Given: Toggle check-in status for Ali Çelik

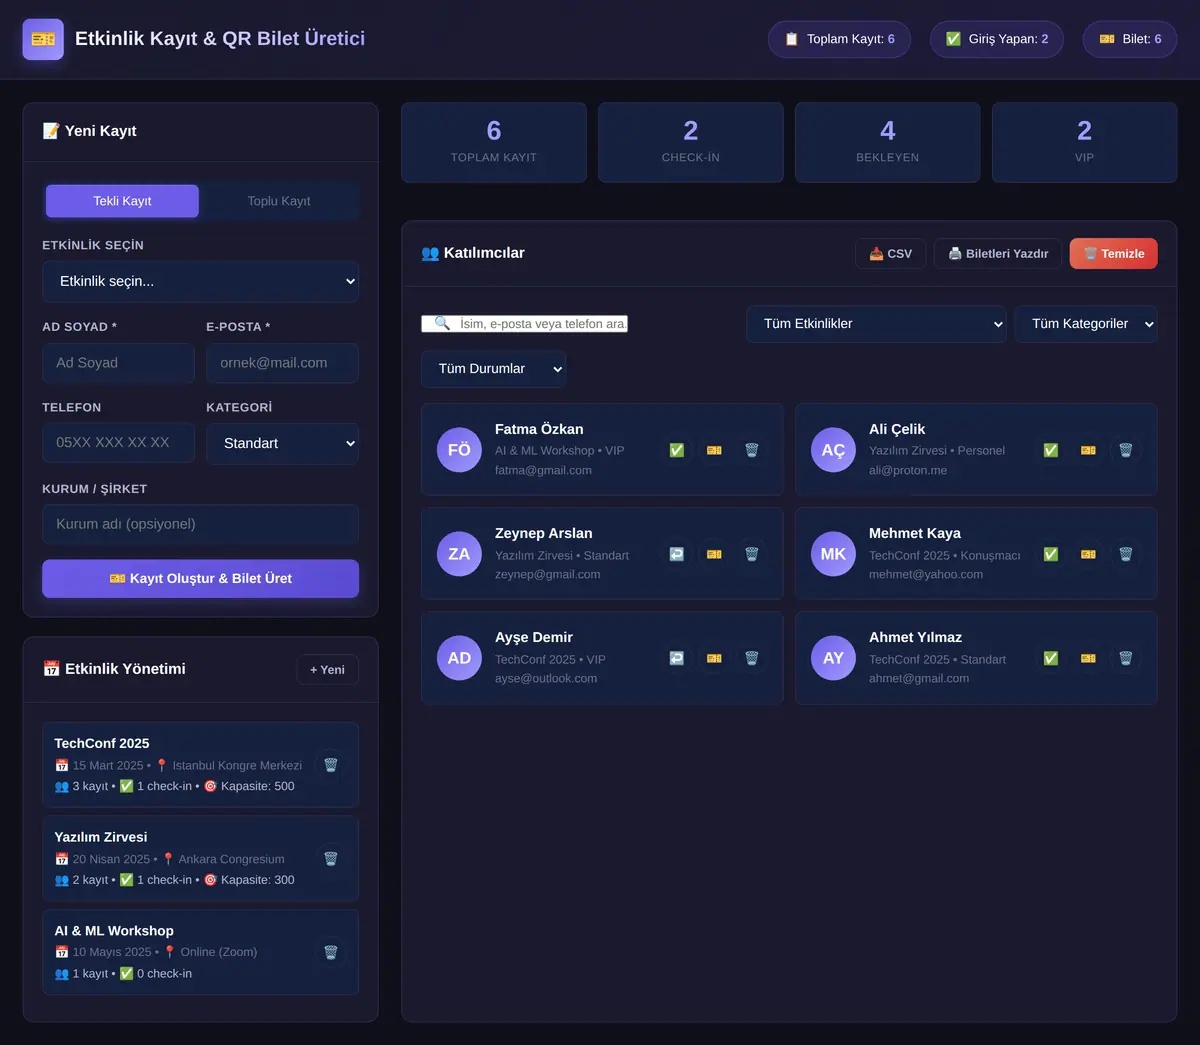Looking at the screenshot, I should click(x=1051, y=450).
